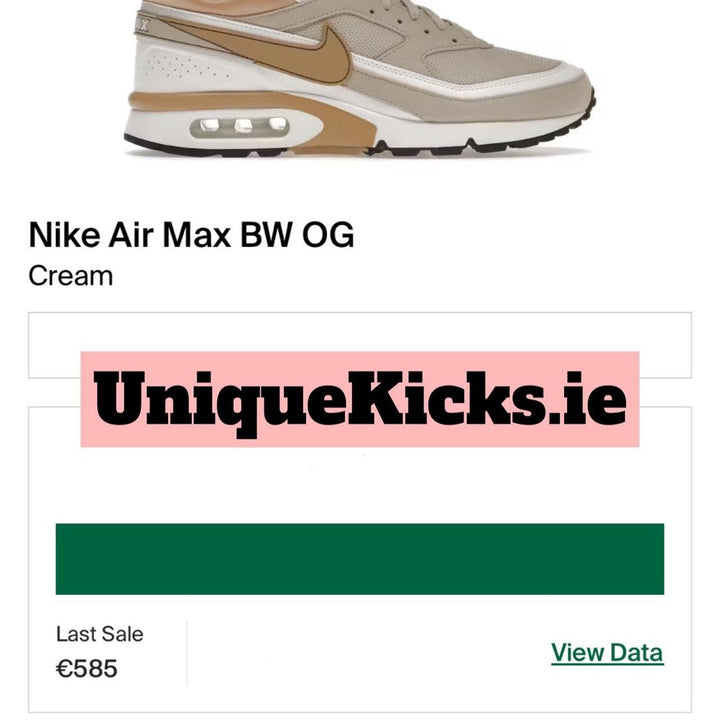Click the white leather stripe along shoe side
This screenshot has width=720, height=720.
point(459,76)
